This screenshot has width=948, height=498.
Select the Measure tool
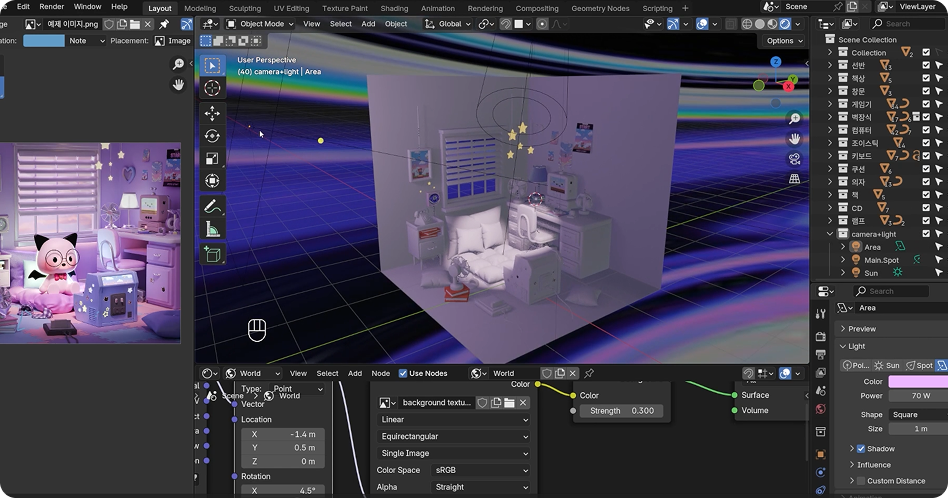212,229
